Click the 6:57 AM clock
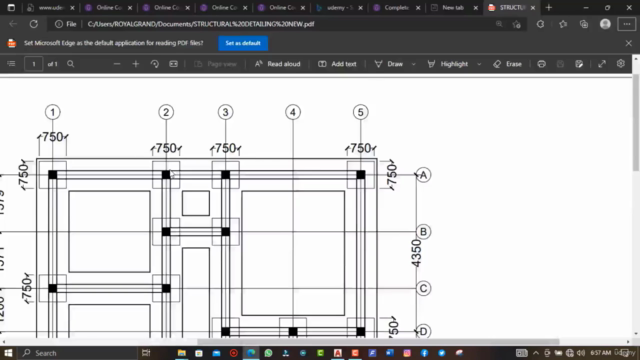This screenshot has width=640, height=360. 600,353
